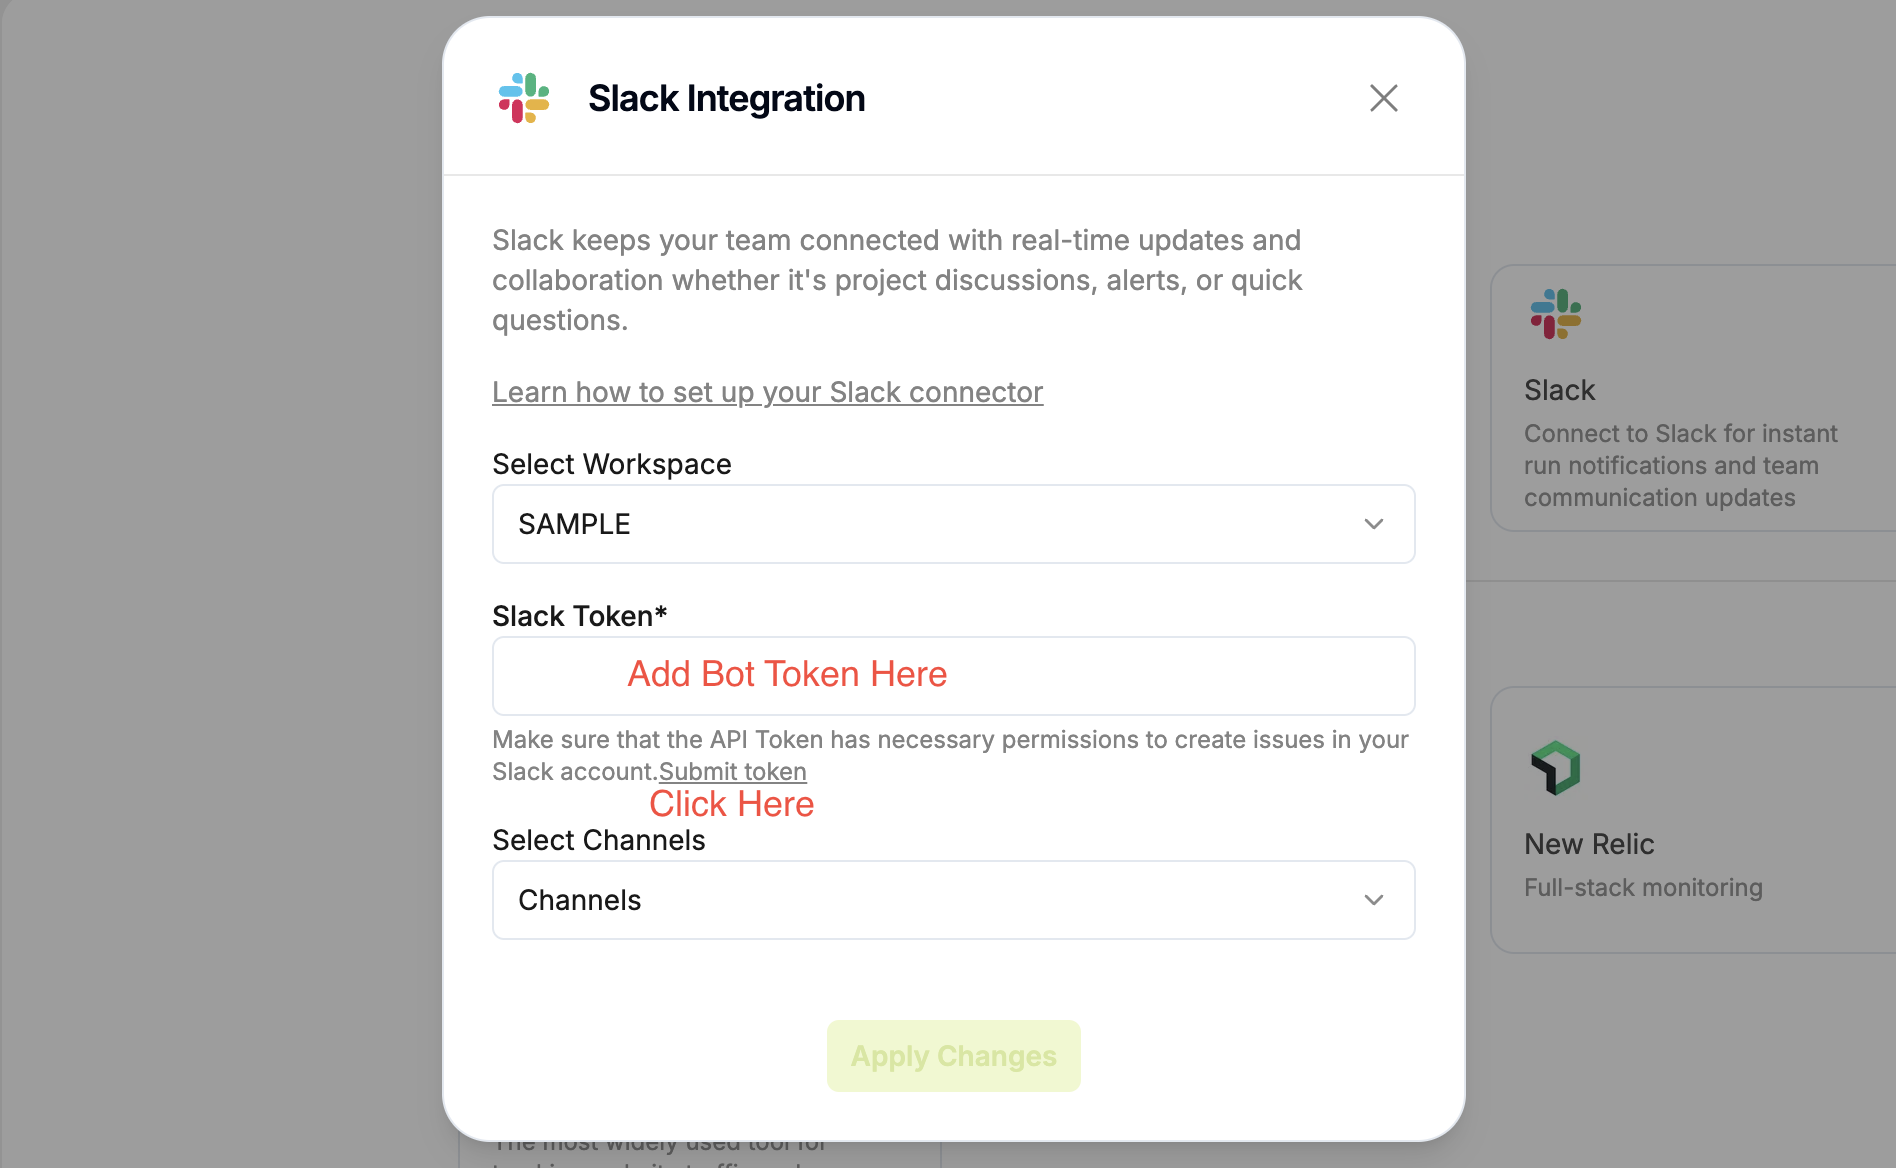
Task: Click the Slack Integration modal title
Action: pos(726,98)
